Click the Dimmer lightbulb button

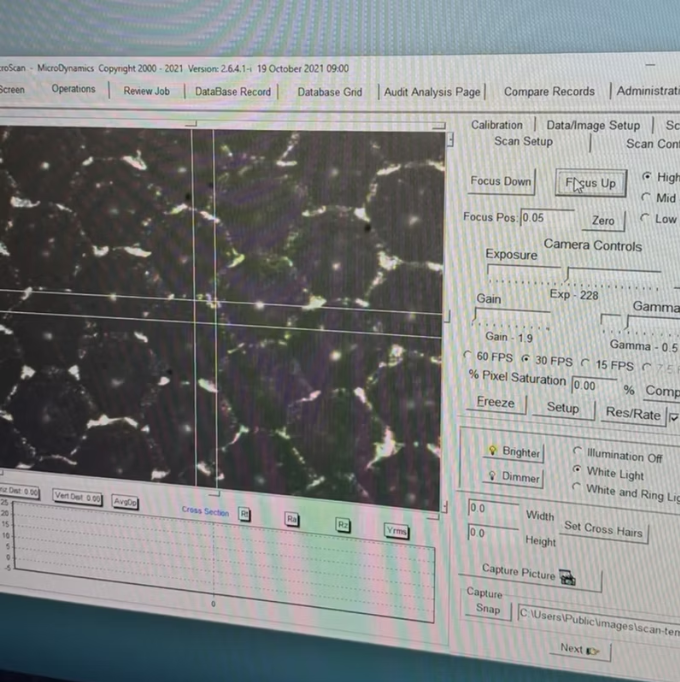[514, 478]
